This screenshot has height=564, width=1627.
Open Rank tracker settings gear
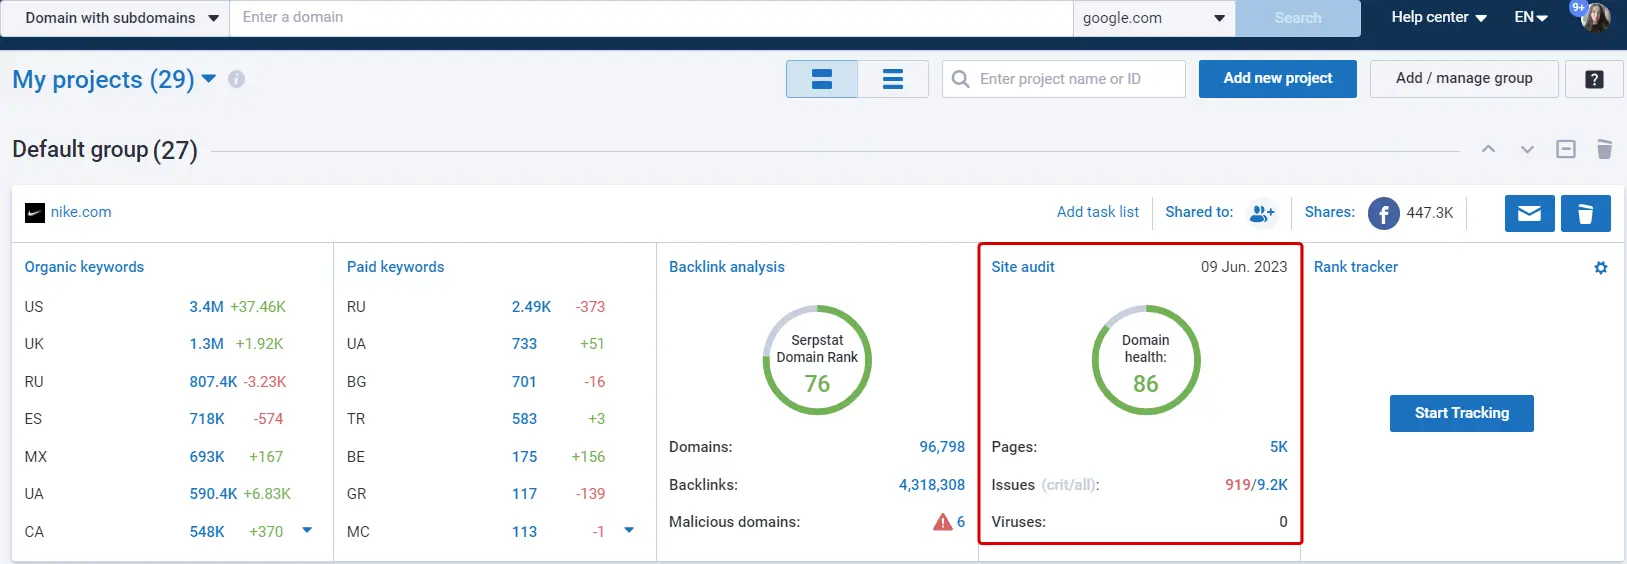1600,268
